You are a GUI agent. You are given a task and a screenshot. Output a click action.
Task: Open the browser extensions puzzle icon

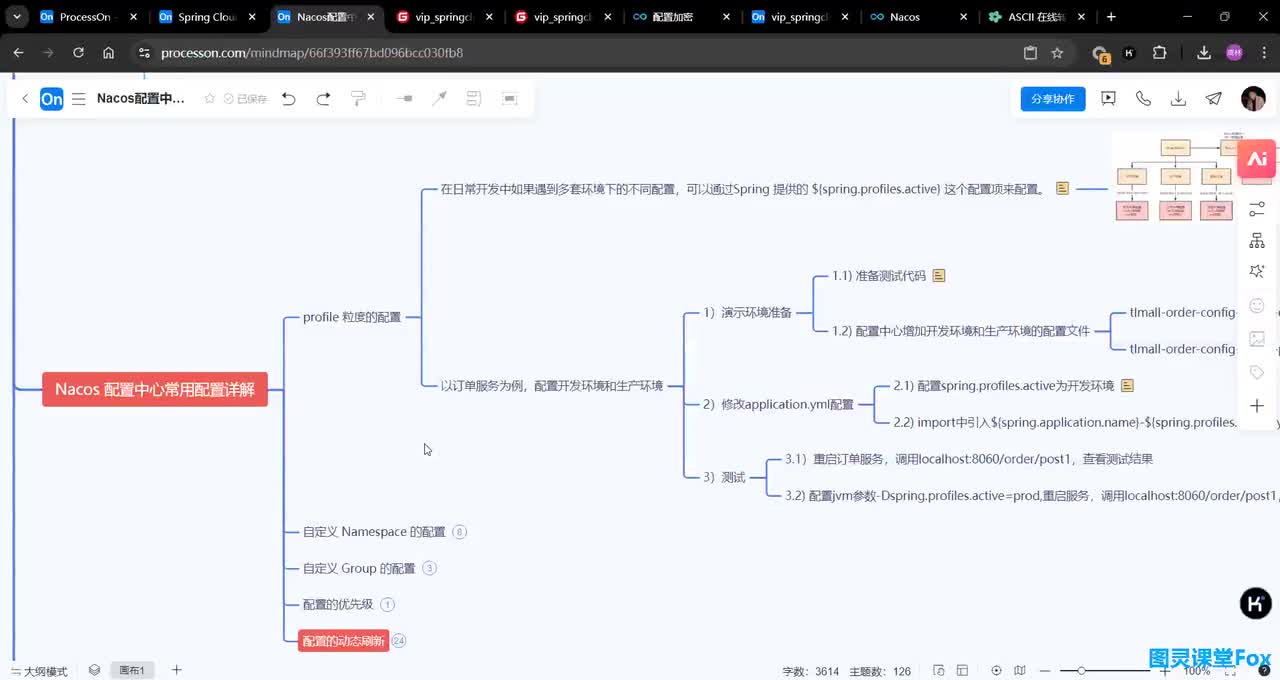click(1160, 53)
